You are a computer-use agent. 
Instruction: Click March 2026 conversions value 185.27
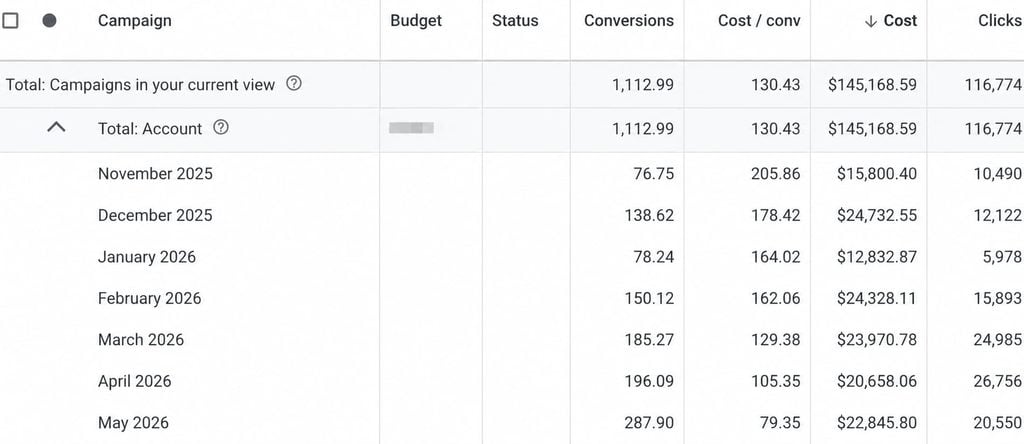pyautogui.click(x=649, y=340)
